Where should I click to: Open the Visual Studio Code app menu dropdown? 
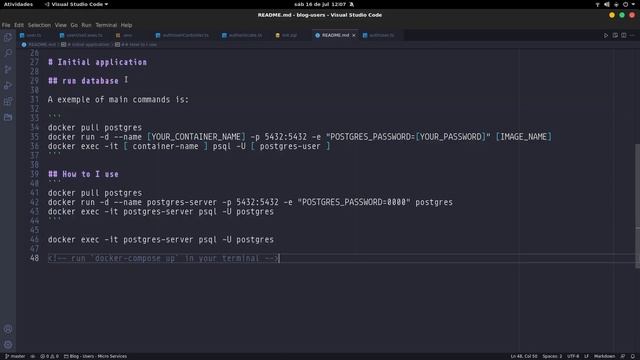[x=76, y=4]
